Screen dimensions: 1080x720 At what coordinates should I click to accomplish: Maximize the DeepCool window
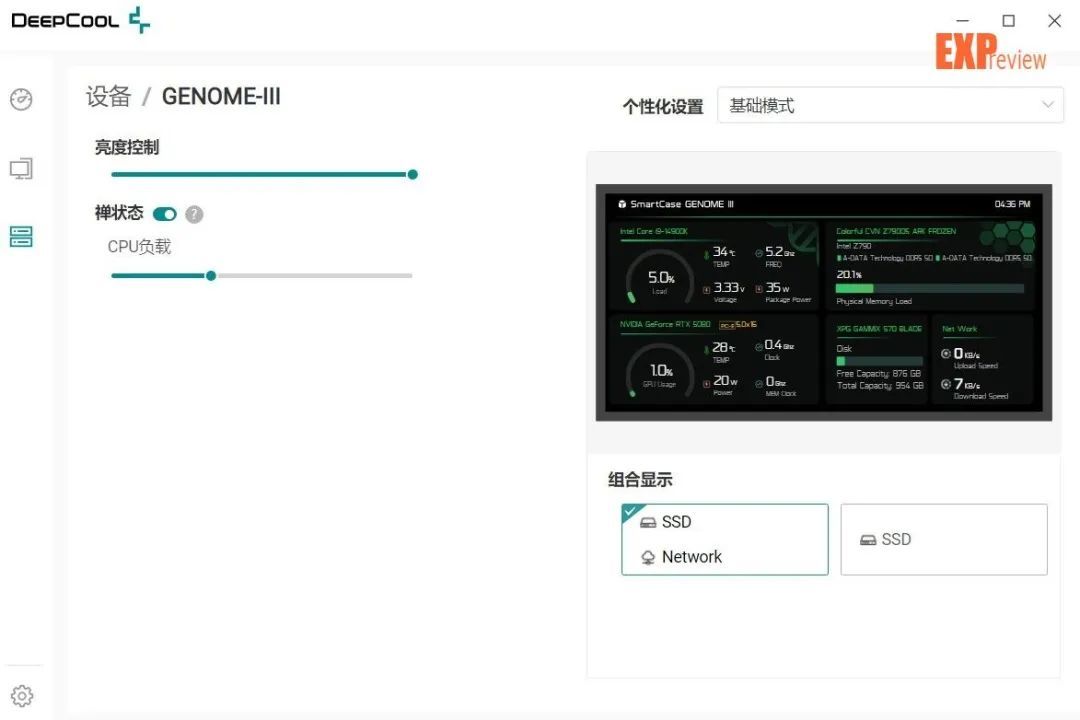pyautogui.click(x=1008, y=21)
